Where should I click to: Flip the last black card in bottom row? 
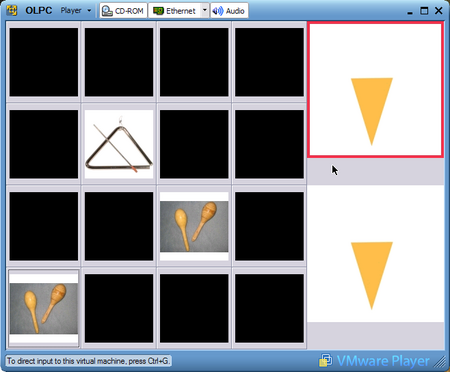point(269,308)
